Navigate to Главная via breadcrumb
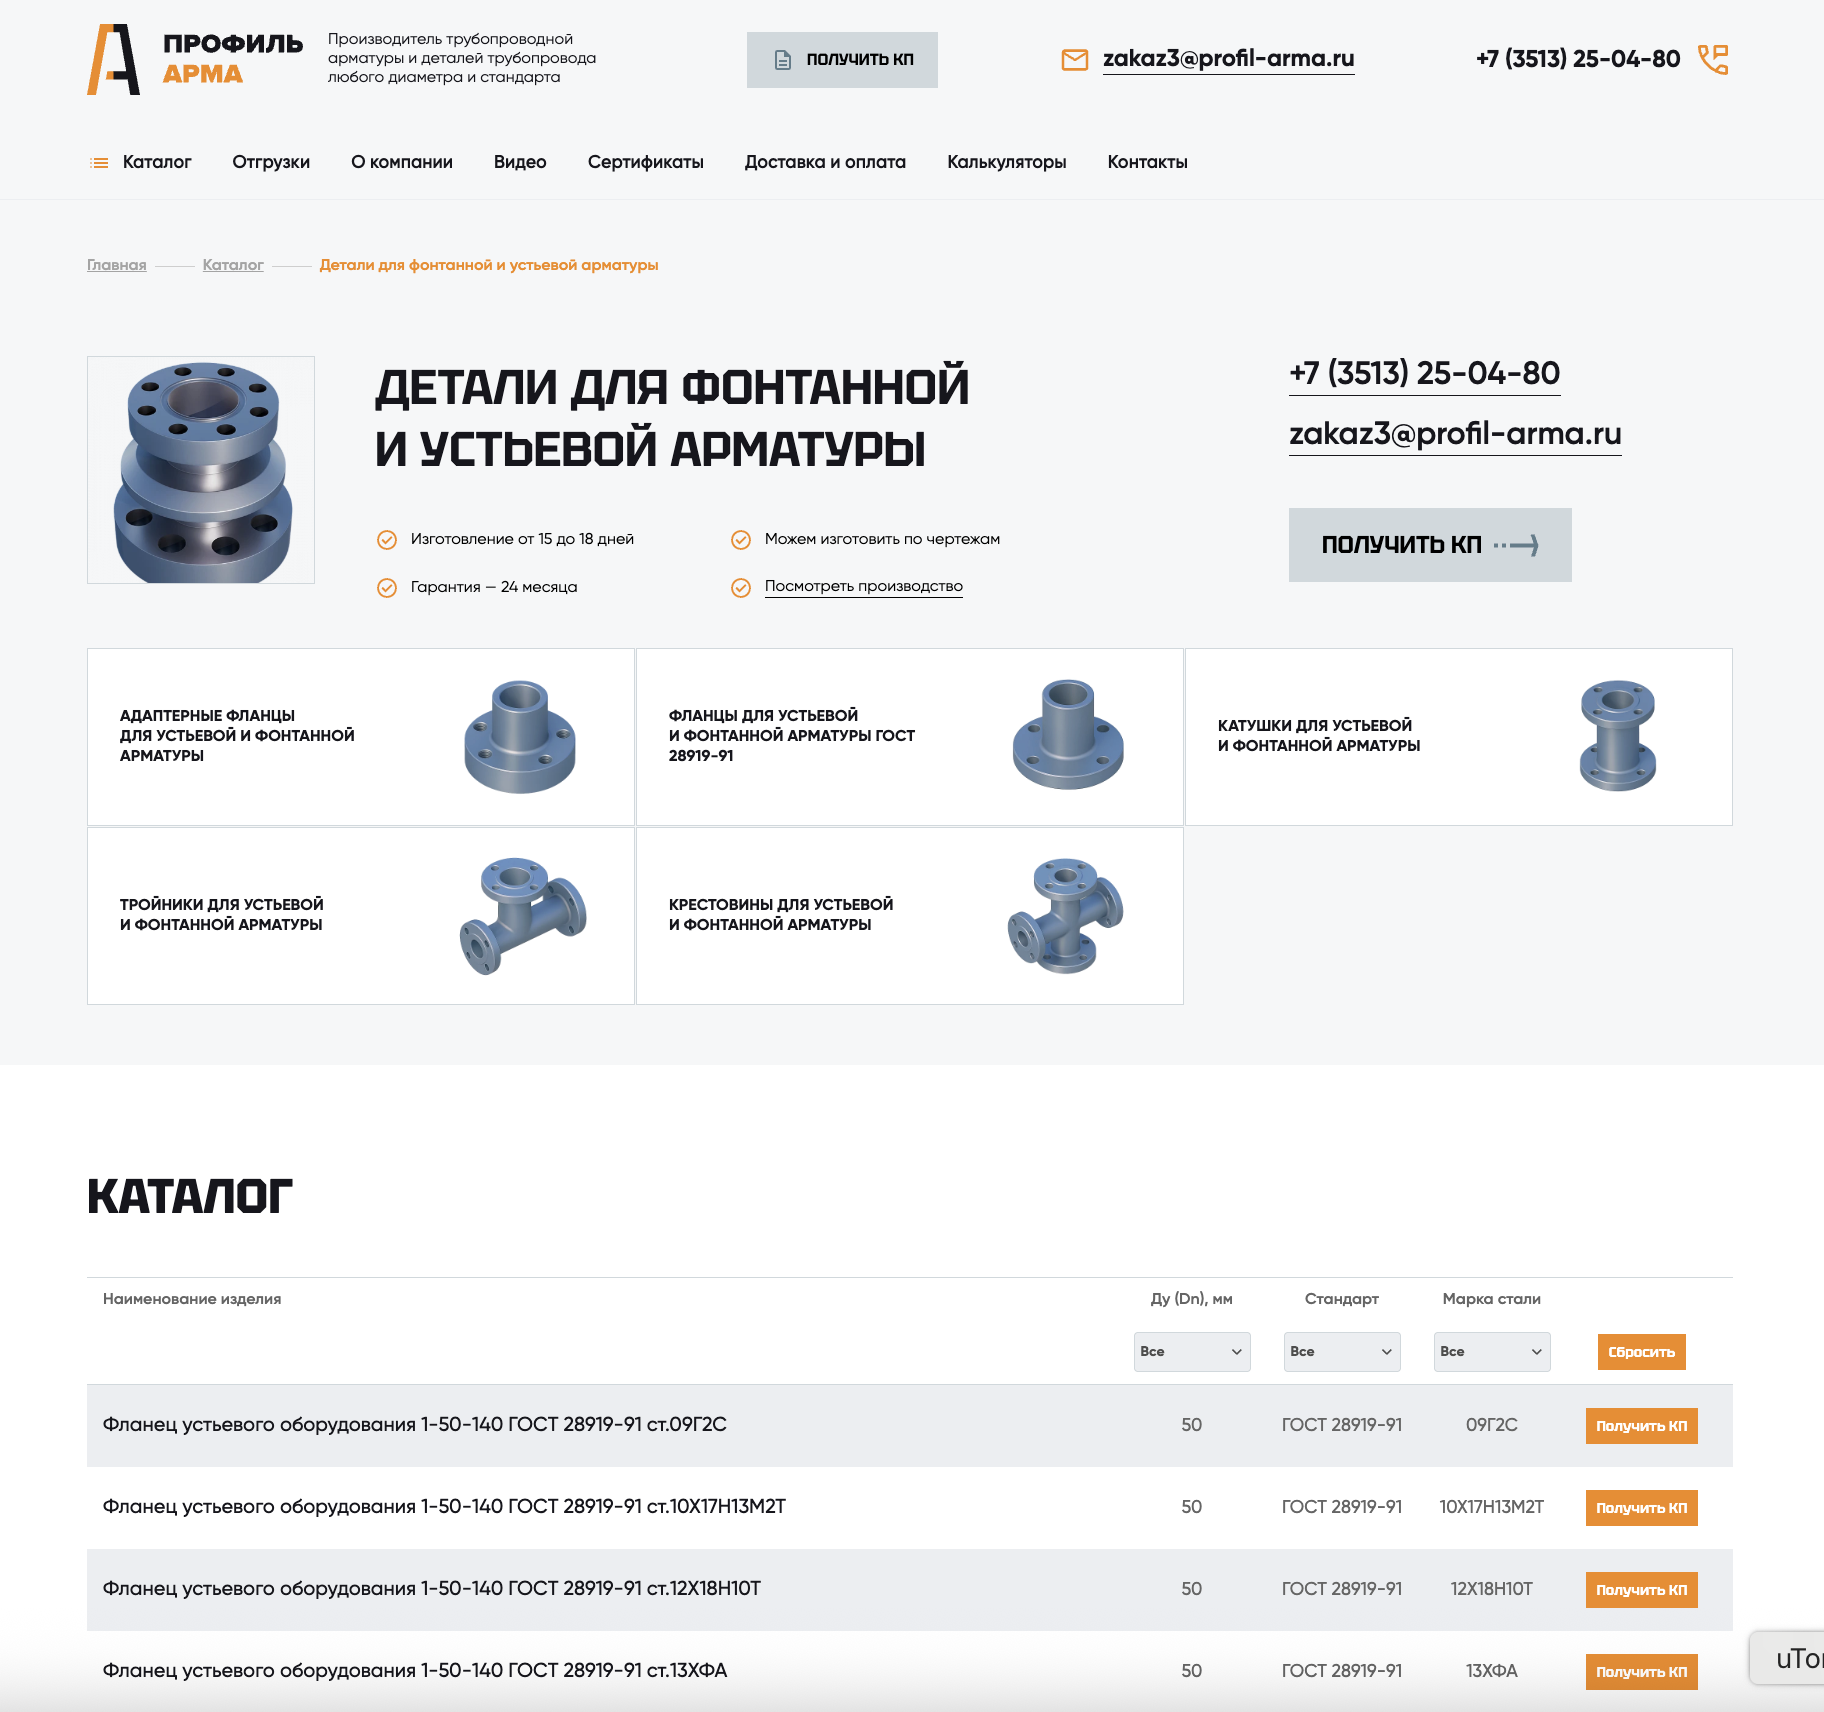The image size is (1824, 1712). tap(116, 265)
